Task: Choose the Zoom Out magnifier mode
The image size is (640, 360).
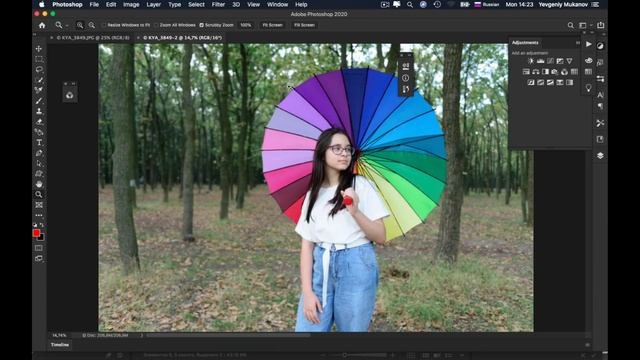Action: pyautogui.click(x=91, y=25)
